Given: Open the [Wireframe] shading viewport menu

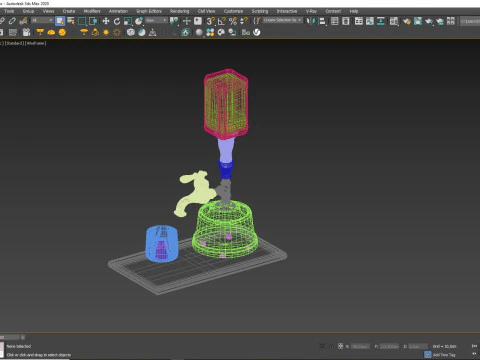Looking at the screenshot, I should pyautogui.click(x=36, y=43).
